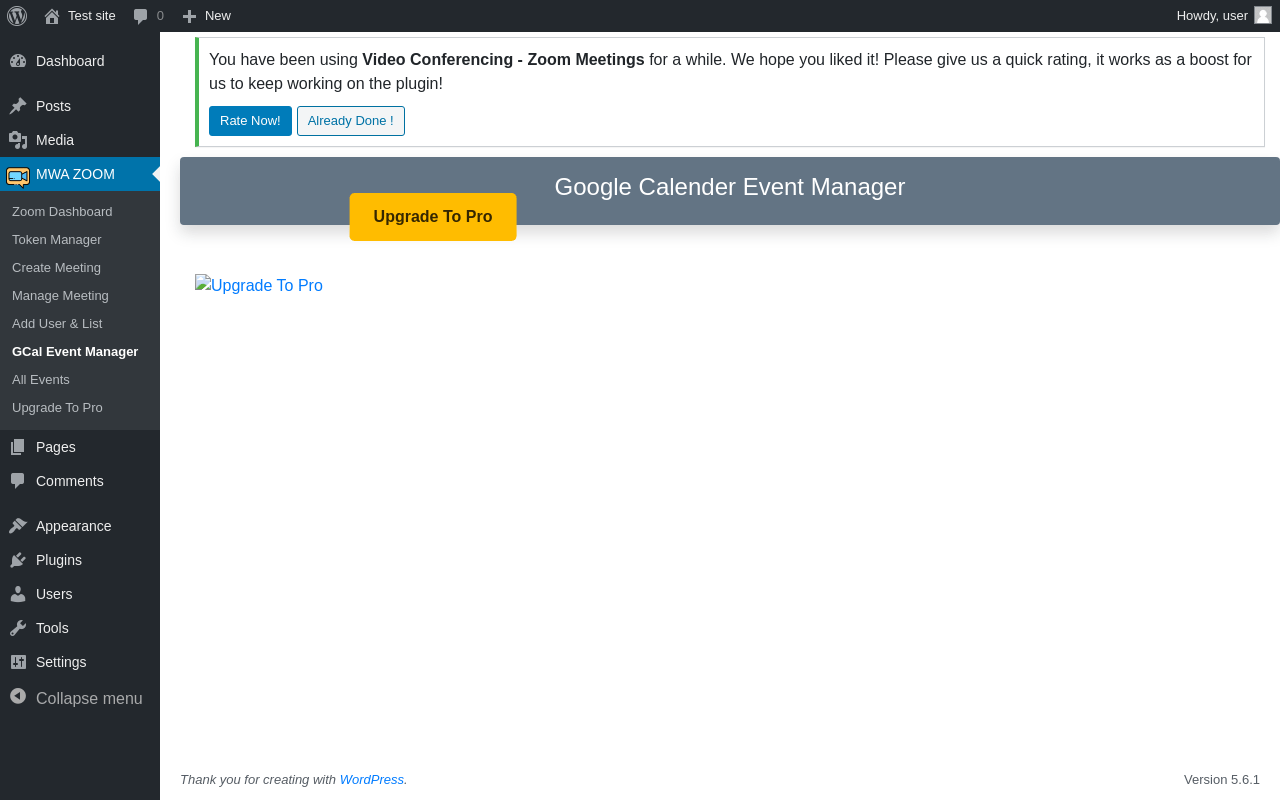
Task: Open the WordPress logo menu
Action: pyautogui.click(x=17, y=16)
